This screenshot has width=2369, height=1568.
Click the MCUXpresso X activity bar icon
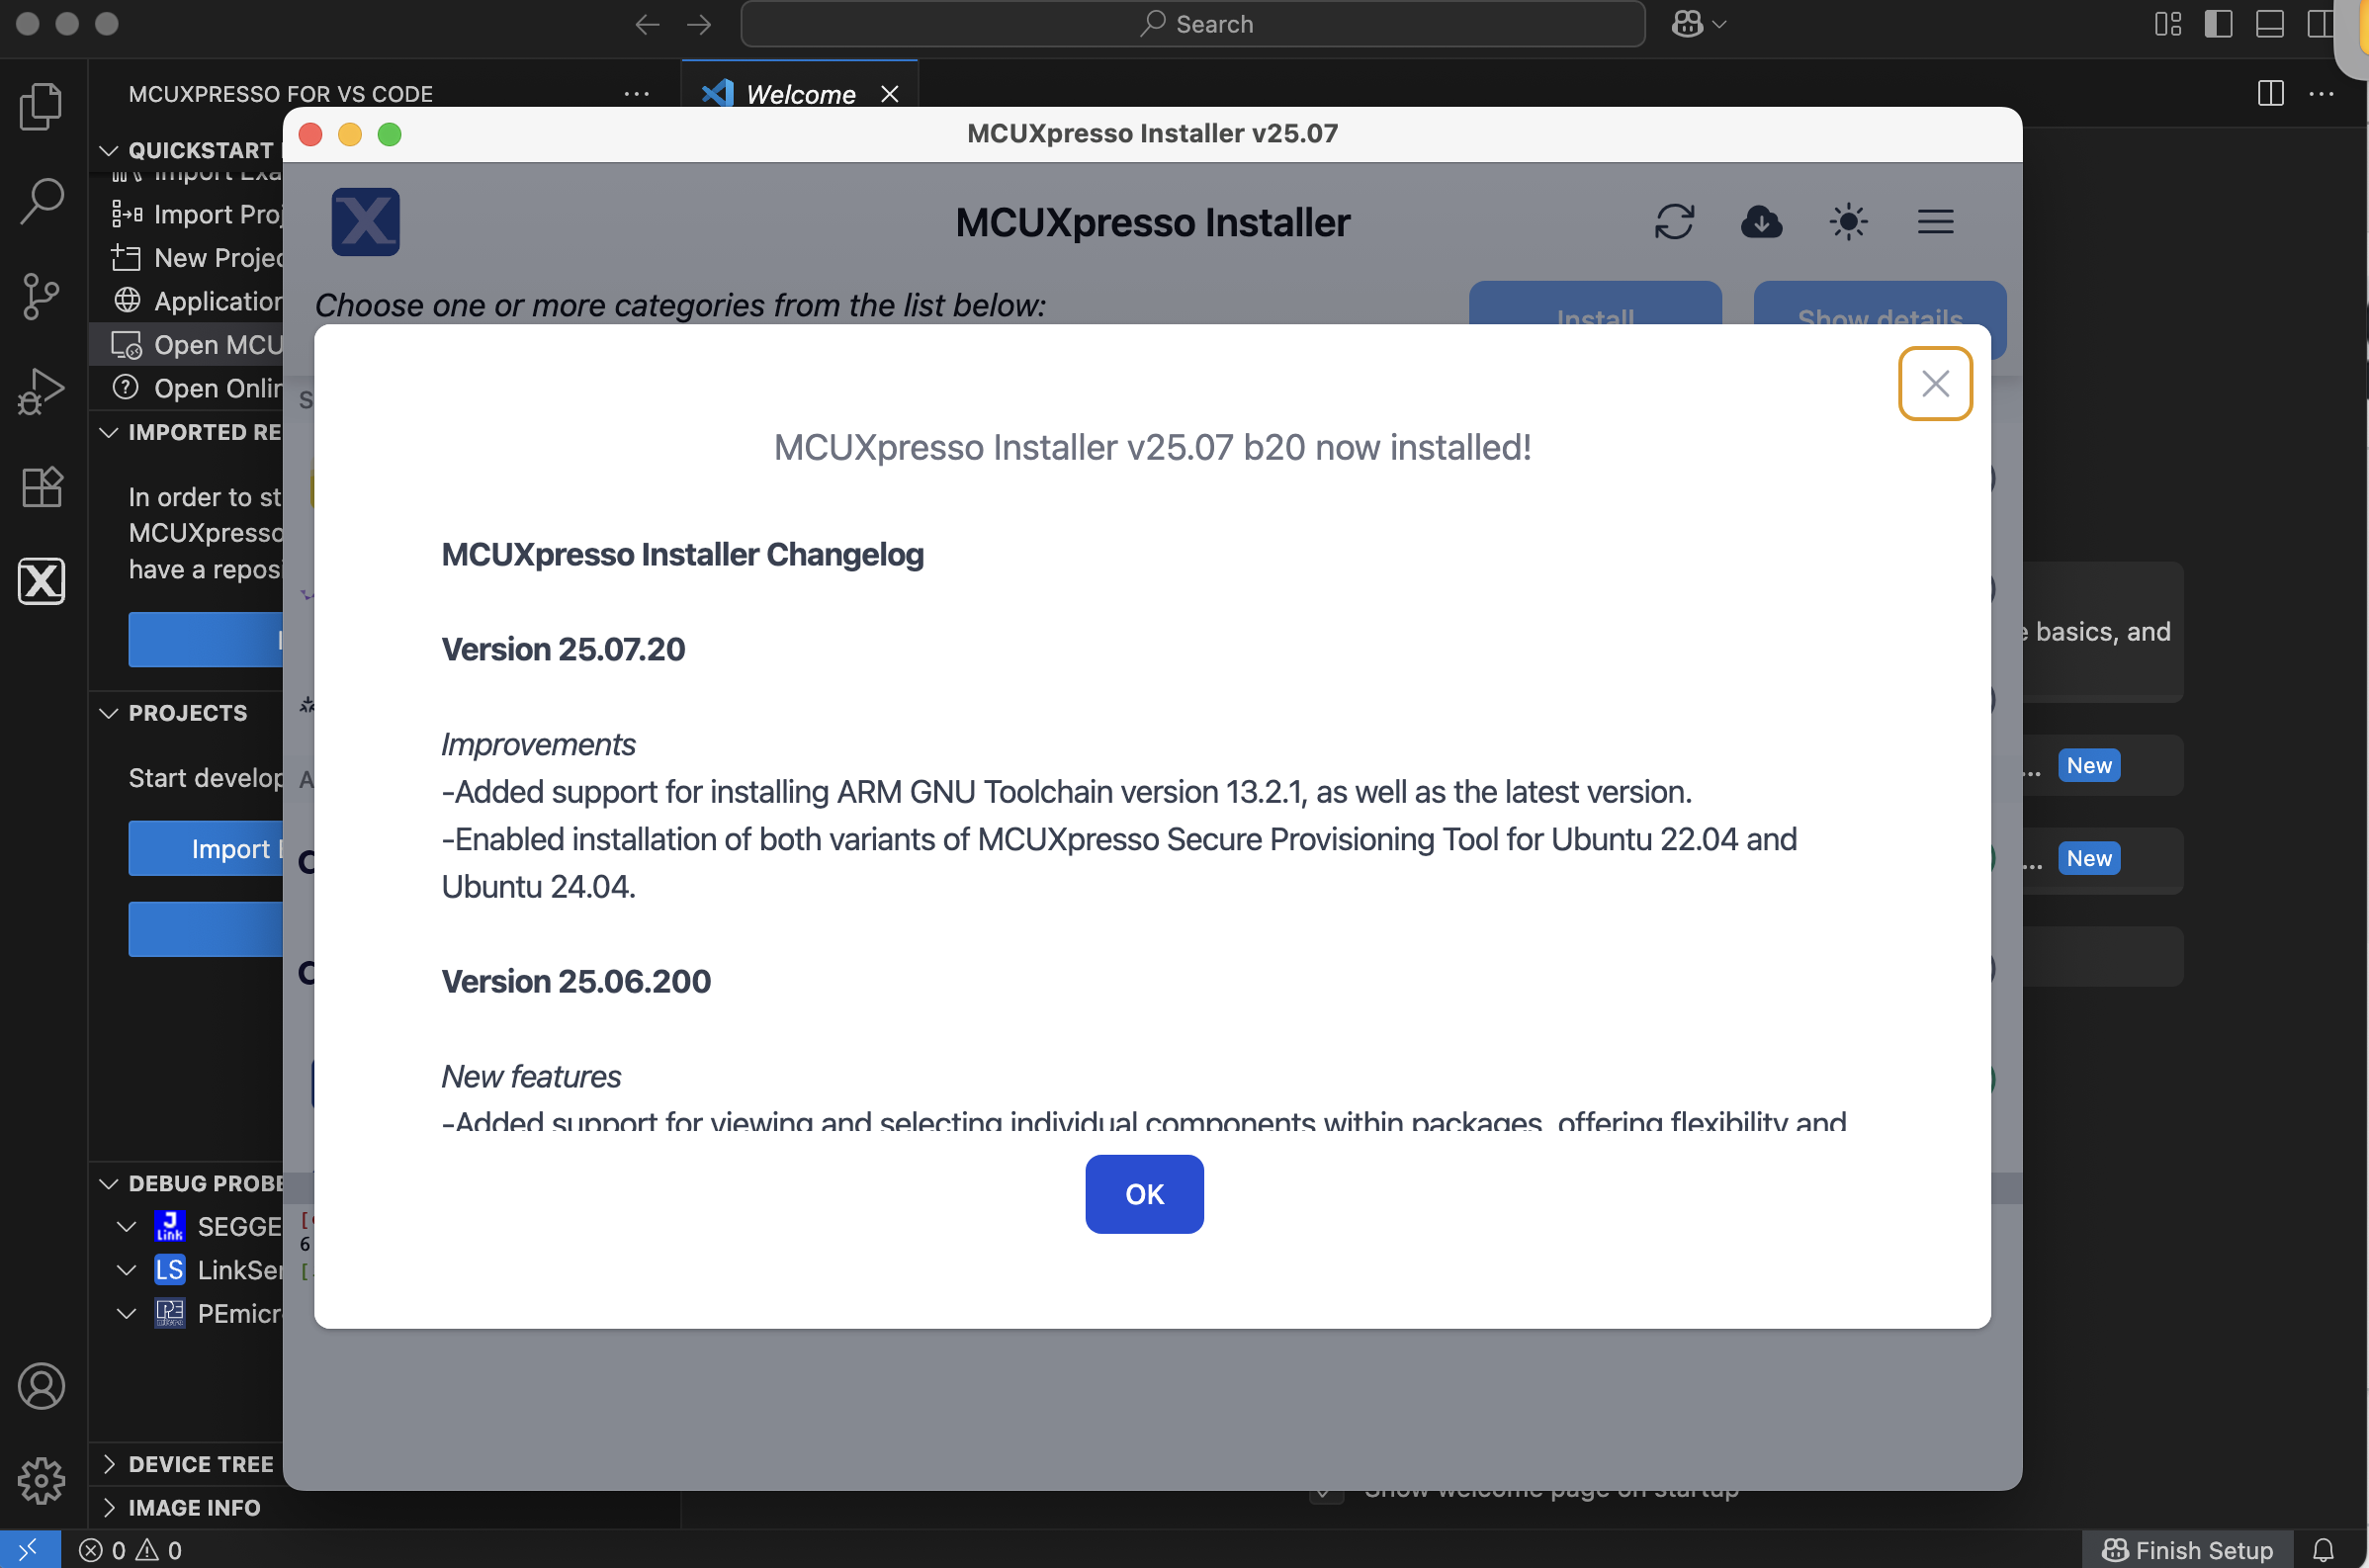click(41, 581)
